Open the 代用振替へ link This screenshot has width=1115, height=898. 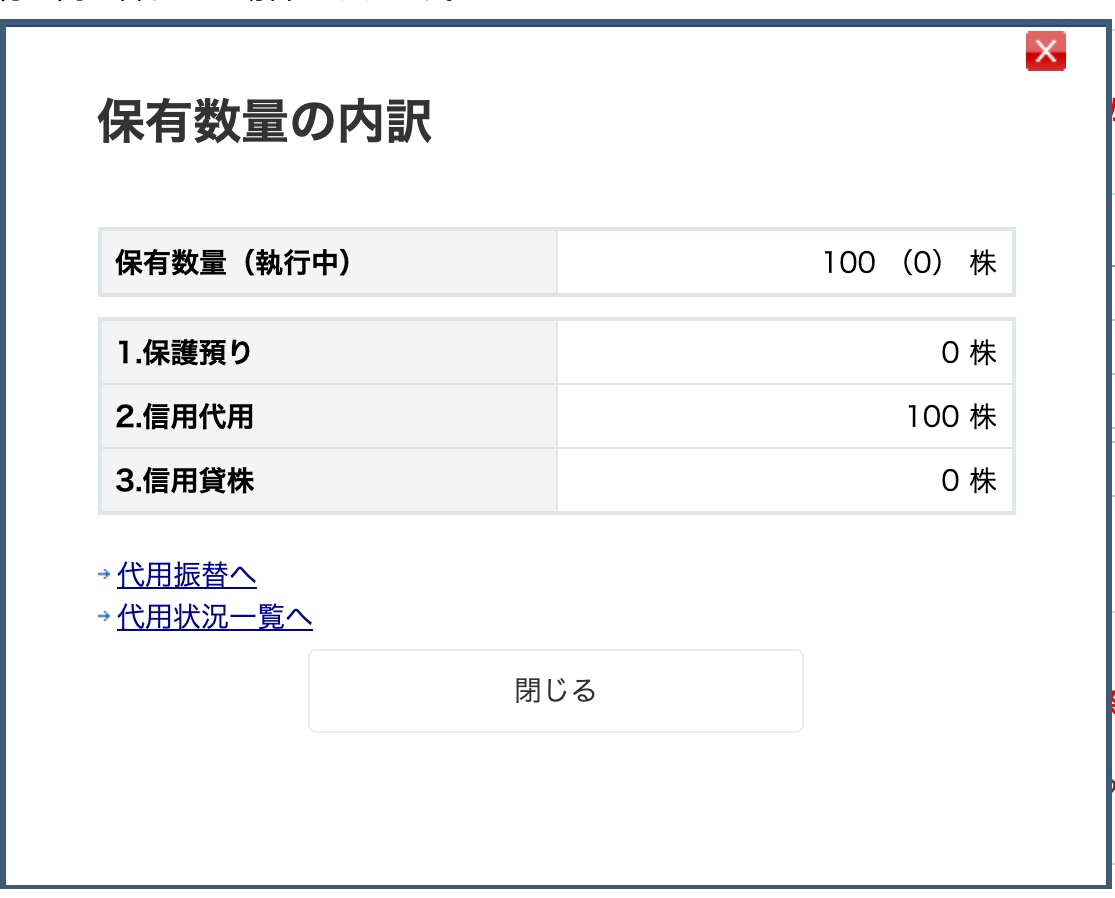[186, 574]
